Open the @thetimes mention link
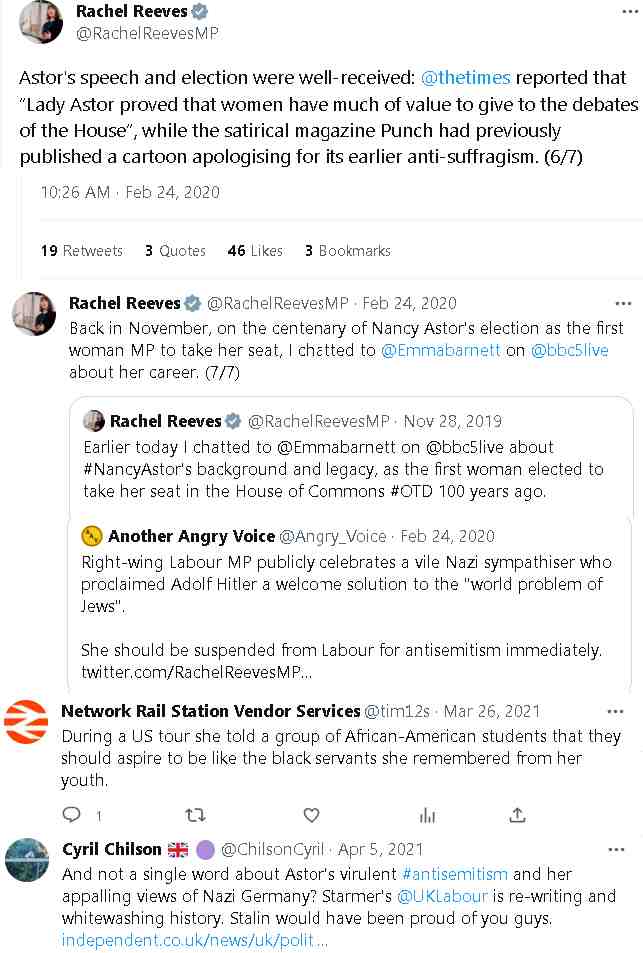Viewport: 643px width, 953px height. pos(466,78)
